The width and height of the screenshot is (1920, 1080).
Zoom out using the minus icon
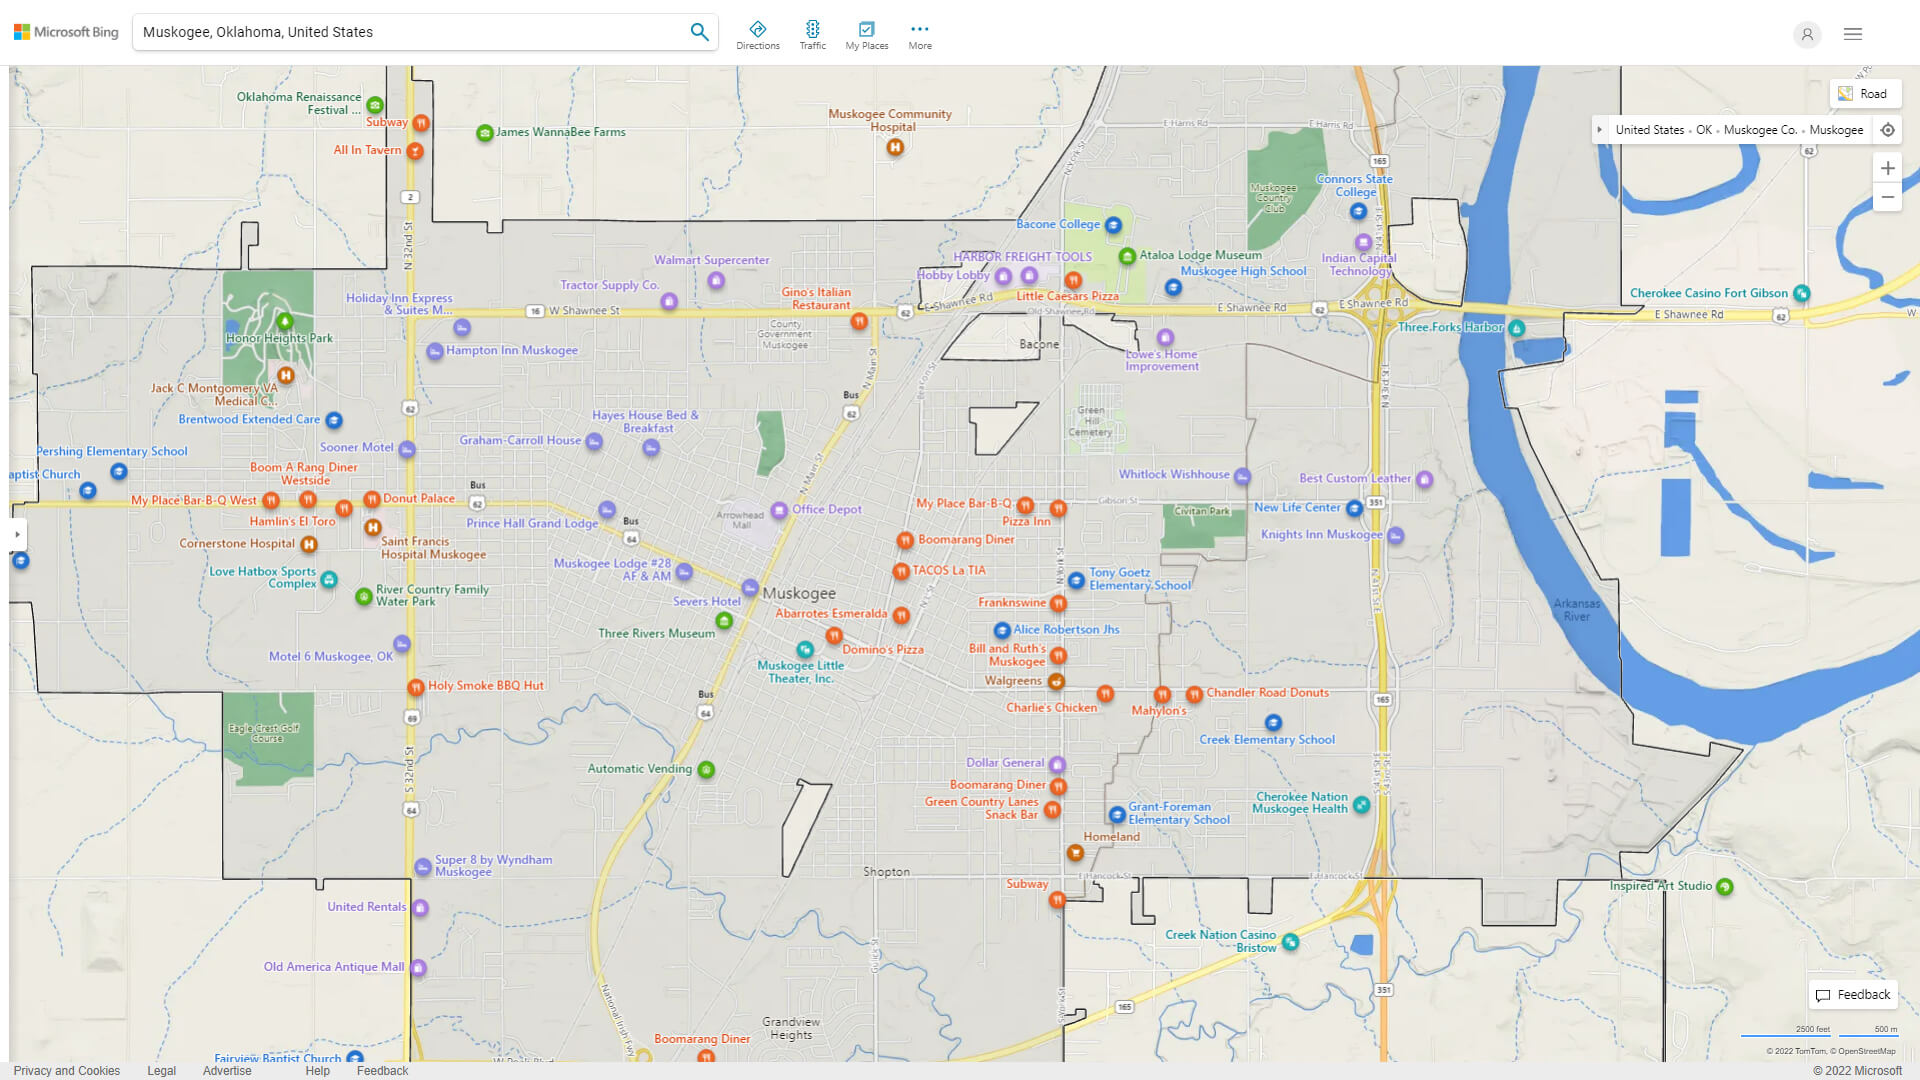pos(1888,197)
